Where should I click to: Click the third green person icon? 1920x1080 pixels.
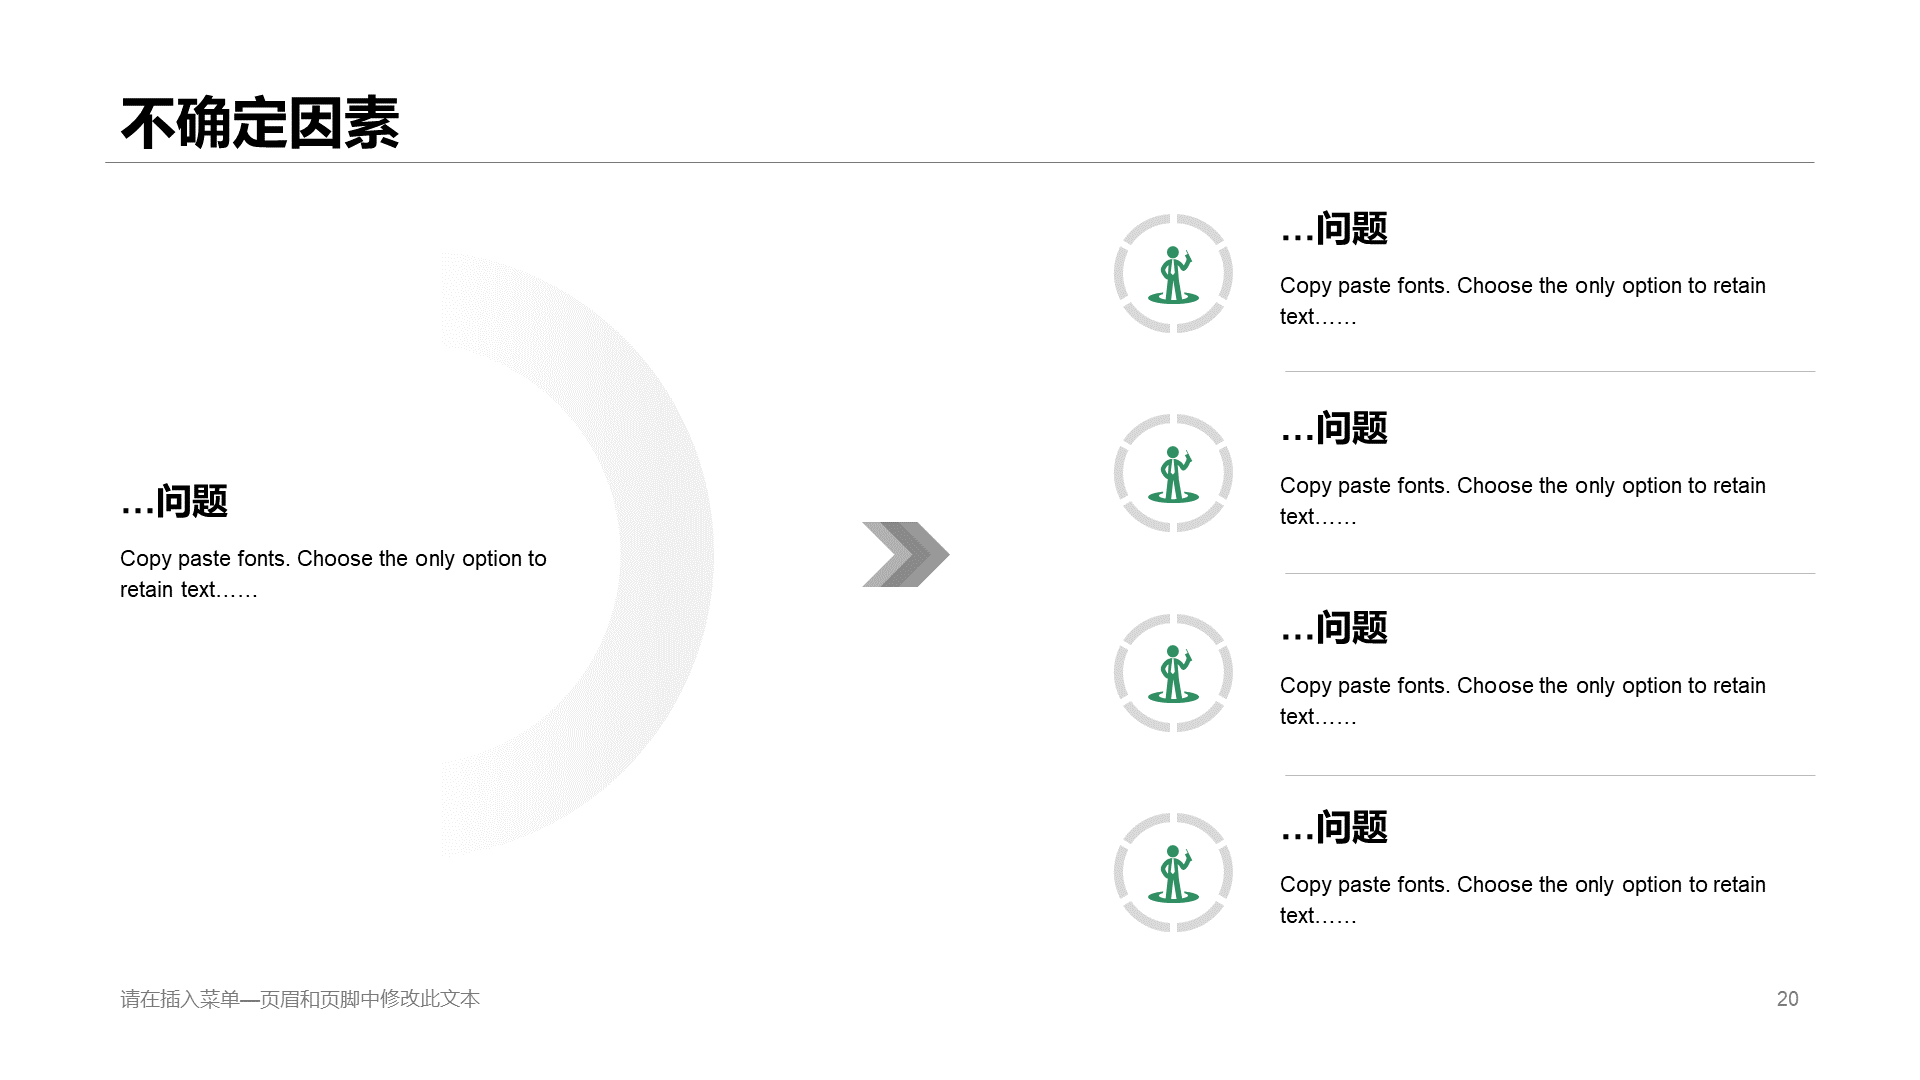coord(1173,673)
